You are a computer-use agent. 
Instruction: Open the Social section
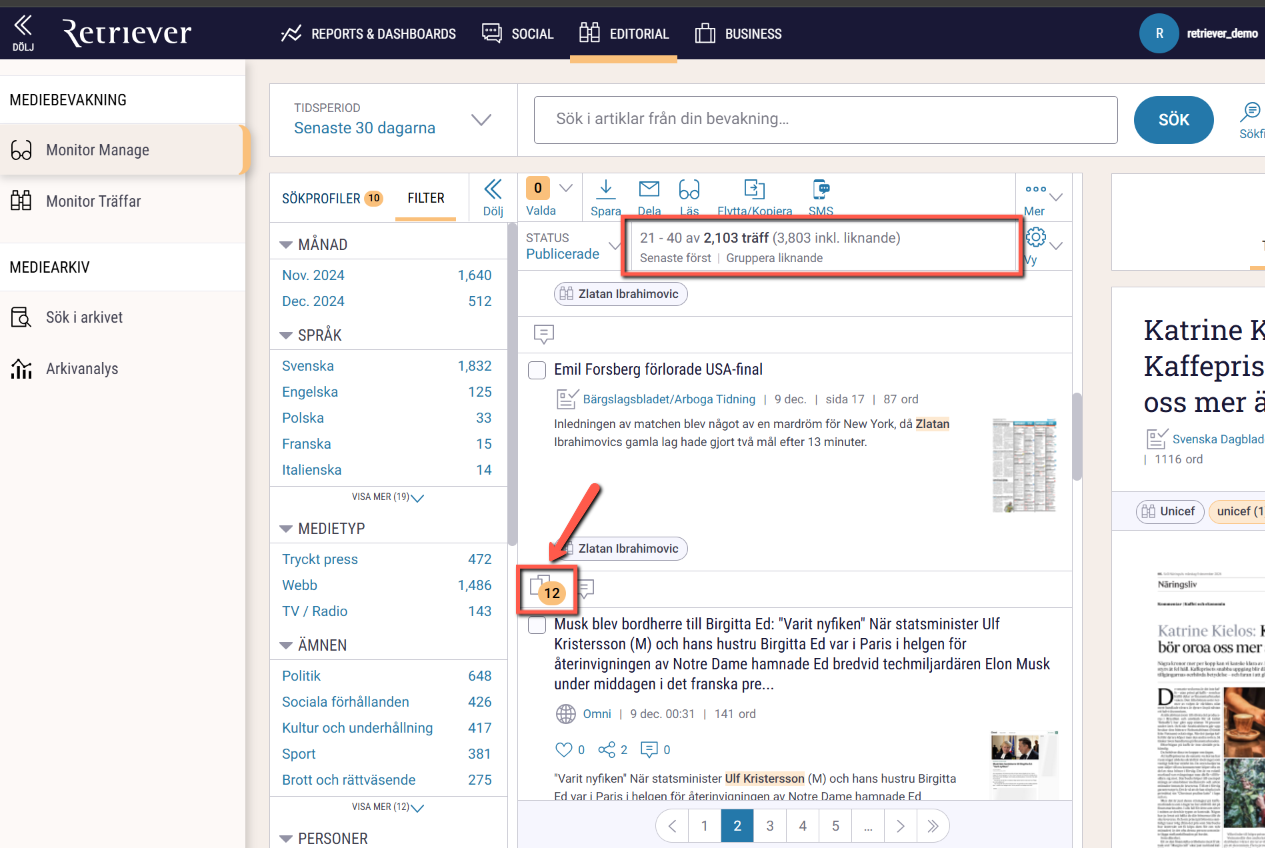point(518,34)
